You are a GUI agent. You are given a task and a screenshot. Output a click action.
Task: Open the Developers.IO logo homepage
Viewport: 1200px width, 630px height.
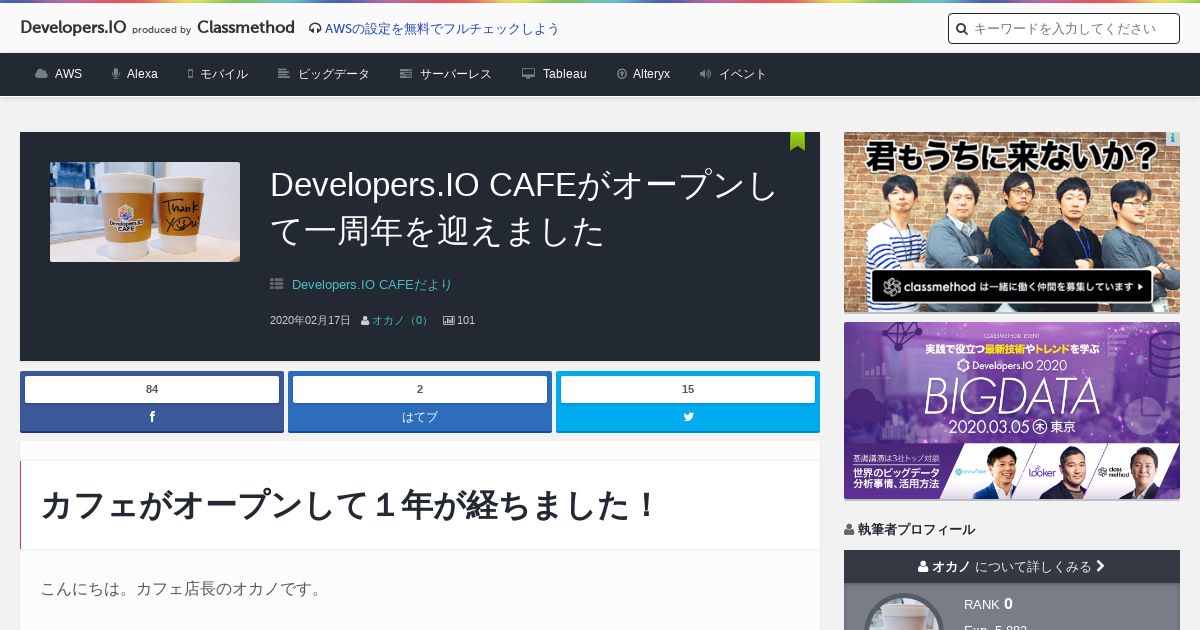73,27
